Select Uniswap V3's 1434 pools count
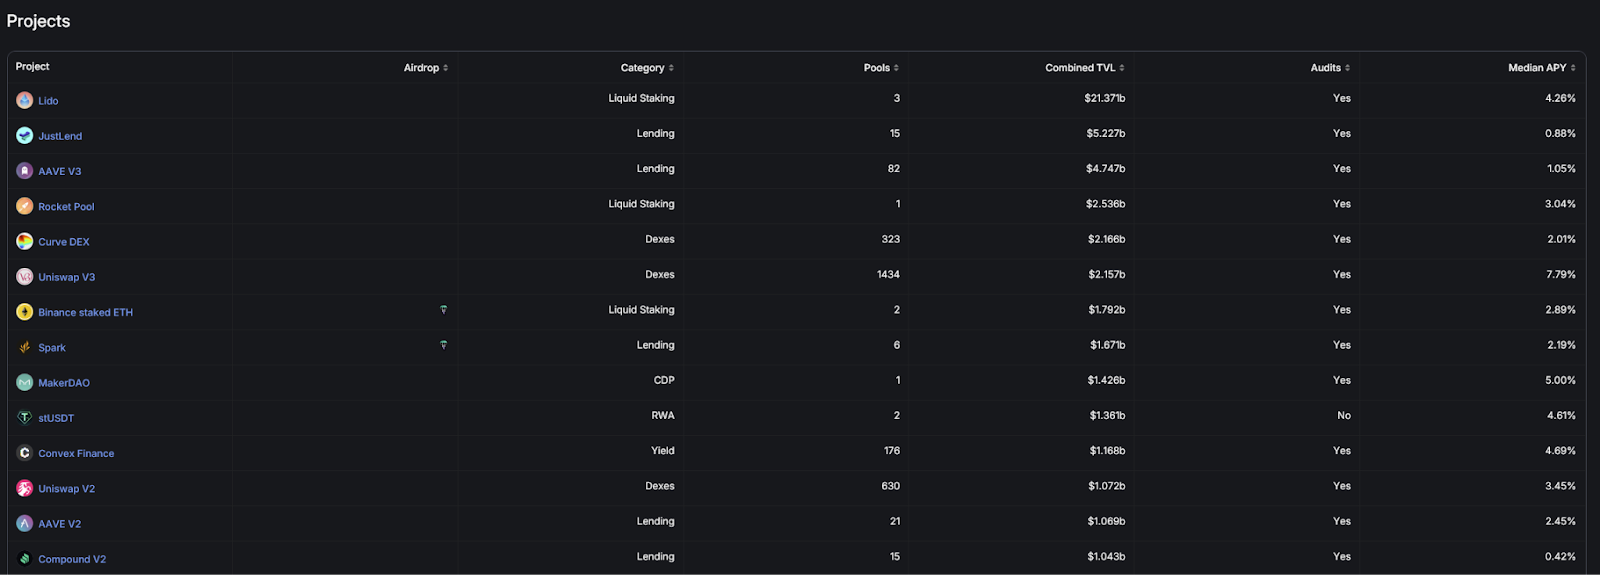Image resolution: width=1600 pixels, height=575 pixels. 888,274
